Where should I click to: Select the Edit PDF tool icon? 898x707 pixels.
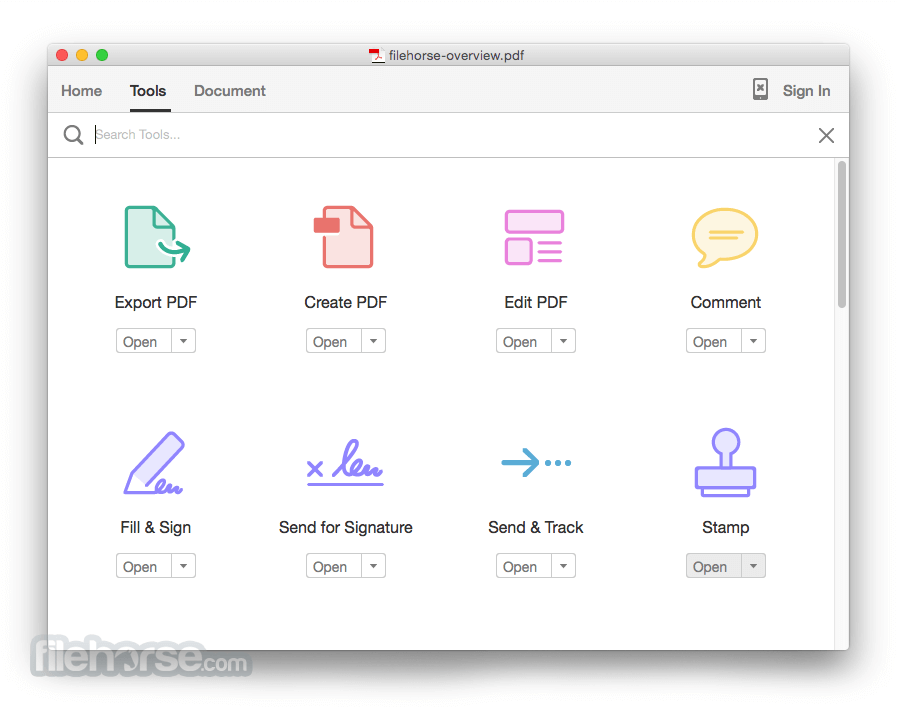coord(535,237)
